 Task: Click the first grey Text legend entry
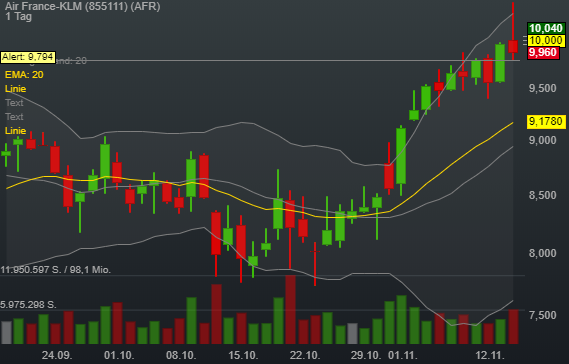pyautogui.click(x=14, y=103)
